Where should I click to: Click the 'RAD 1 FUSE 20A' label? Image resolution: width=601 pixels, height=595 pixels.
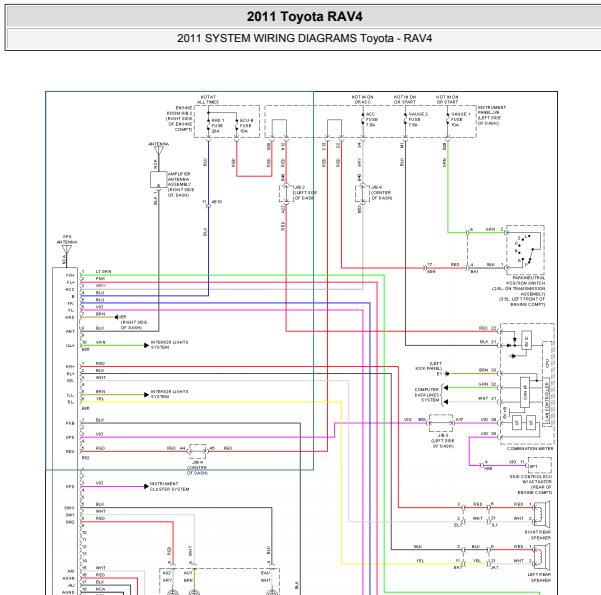(218, 126)
